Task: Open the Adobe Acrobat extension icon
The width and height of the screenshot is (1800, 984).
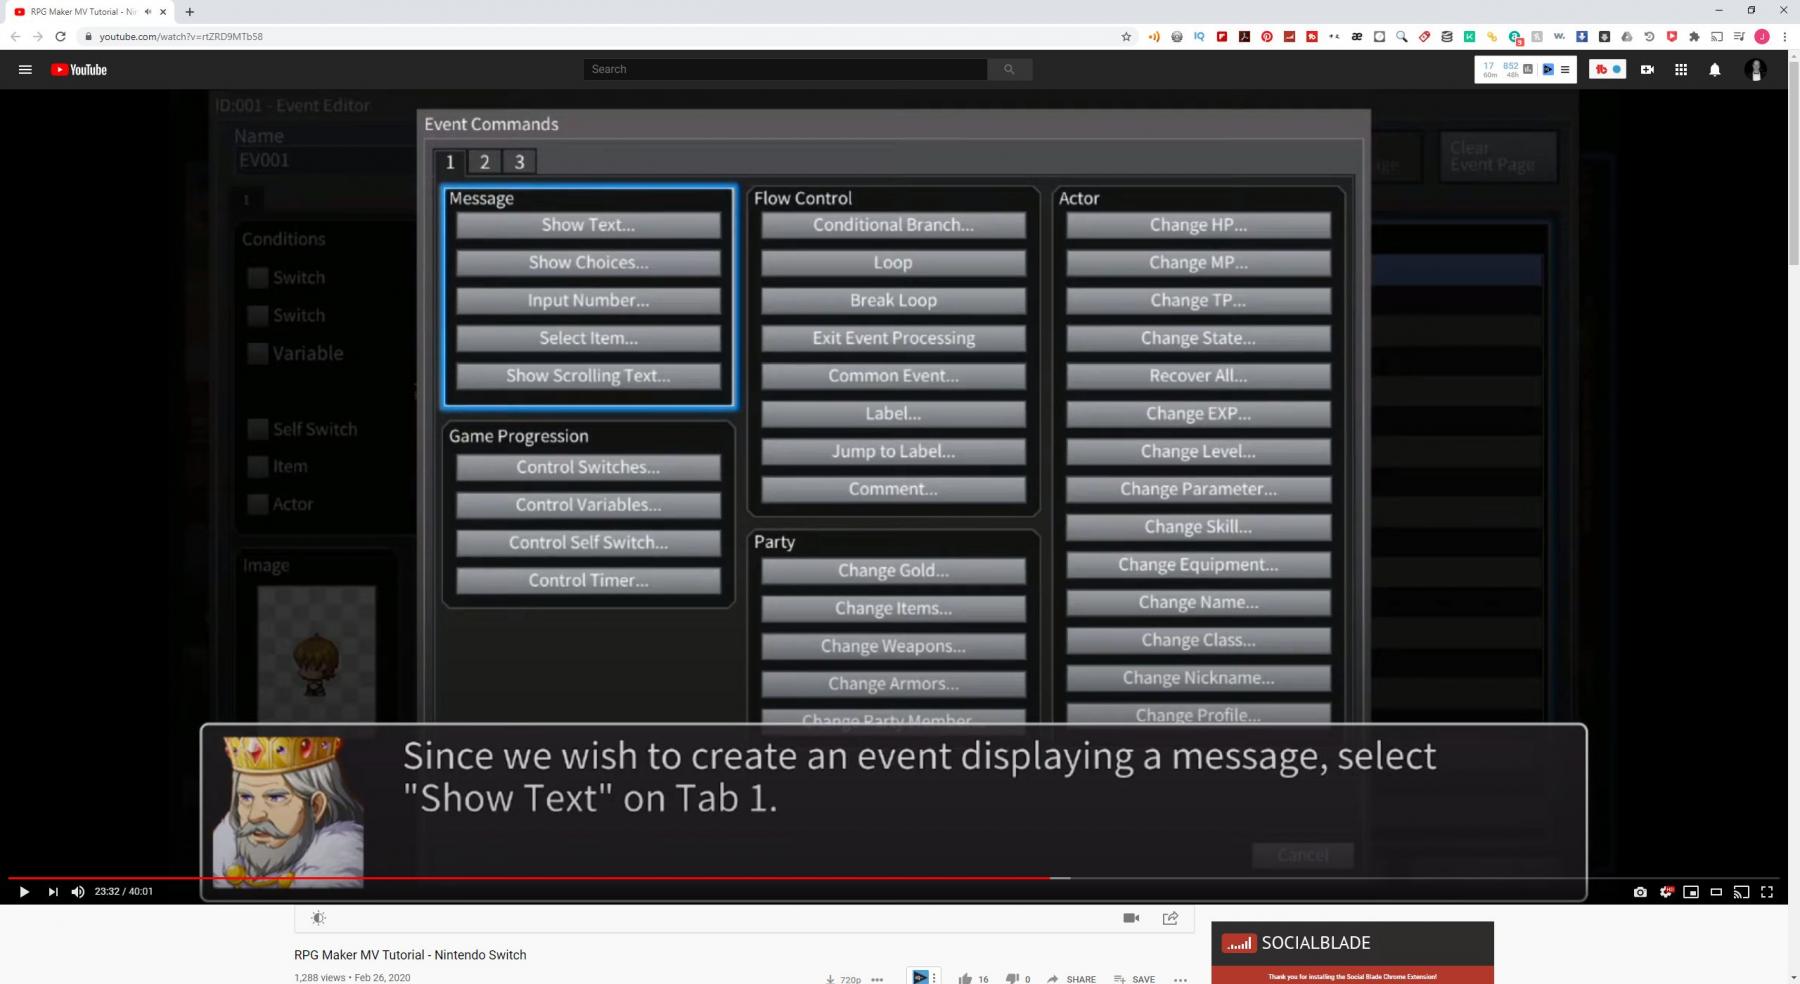Action: (1244, 36)
